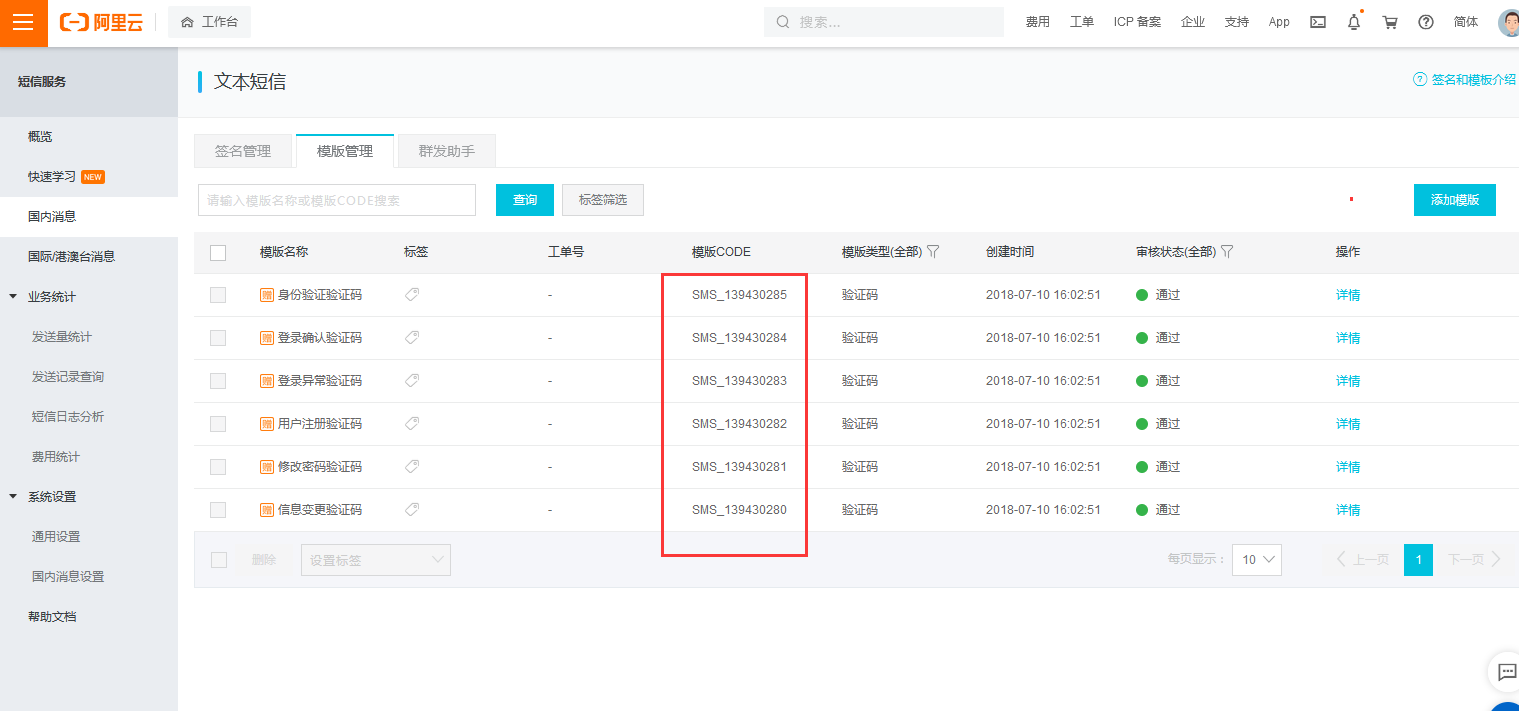Filter by 审核状态 funnel icon

(x=1227, y=252)
